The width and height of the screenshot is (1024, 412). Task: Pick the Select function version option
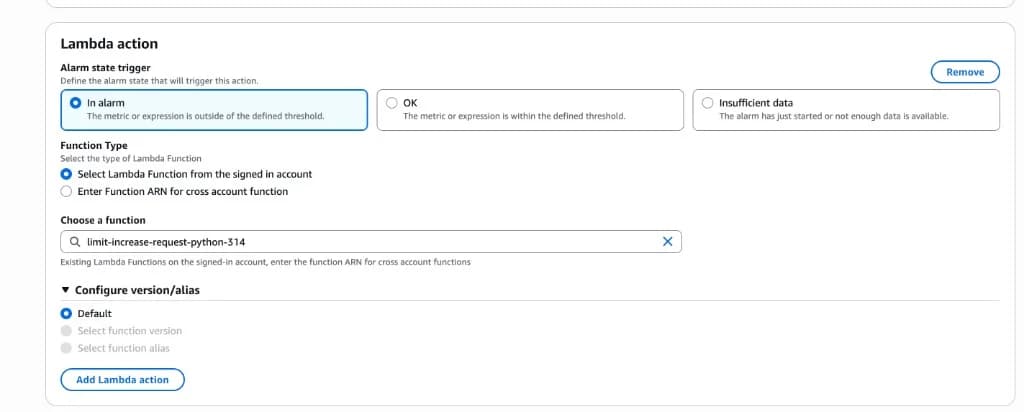[121, 331]
